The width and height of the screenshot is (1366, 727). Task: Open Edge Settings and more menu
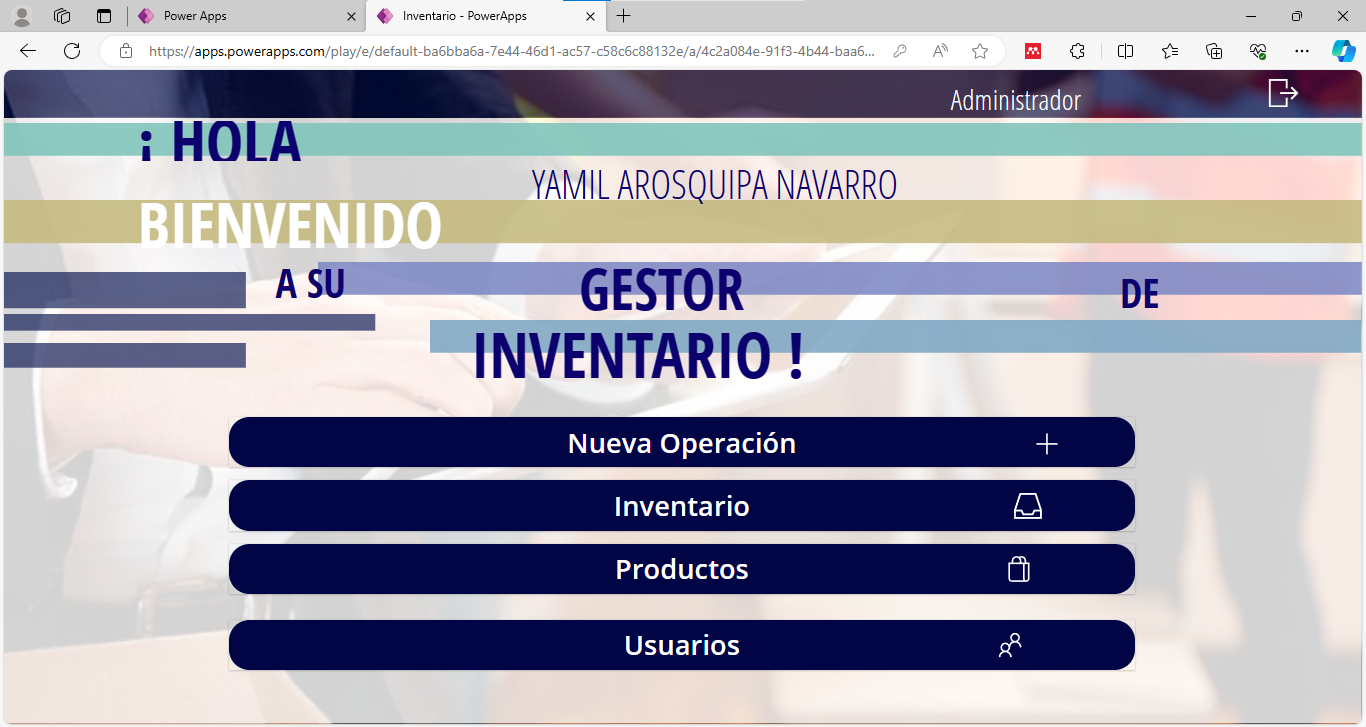coord(1301,51)
